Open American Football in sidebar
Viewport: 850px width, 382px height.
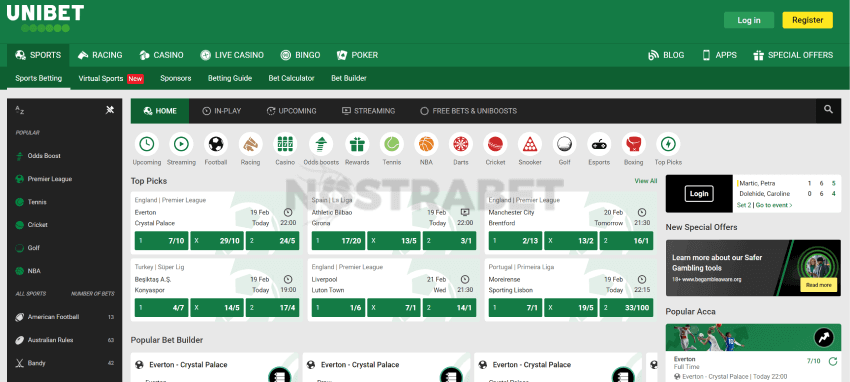tap(65, 317)
